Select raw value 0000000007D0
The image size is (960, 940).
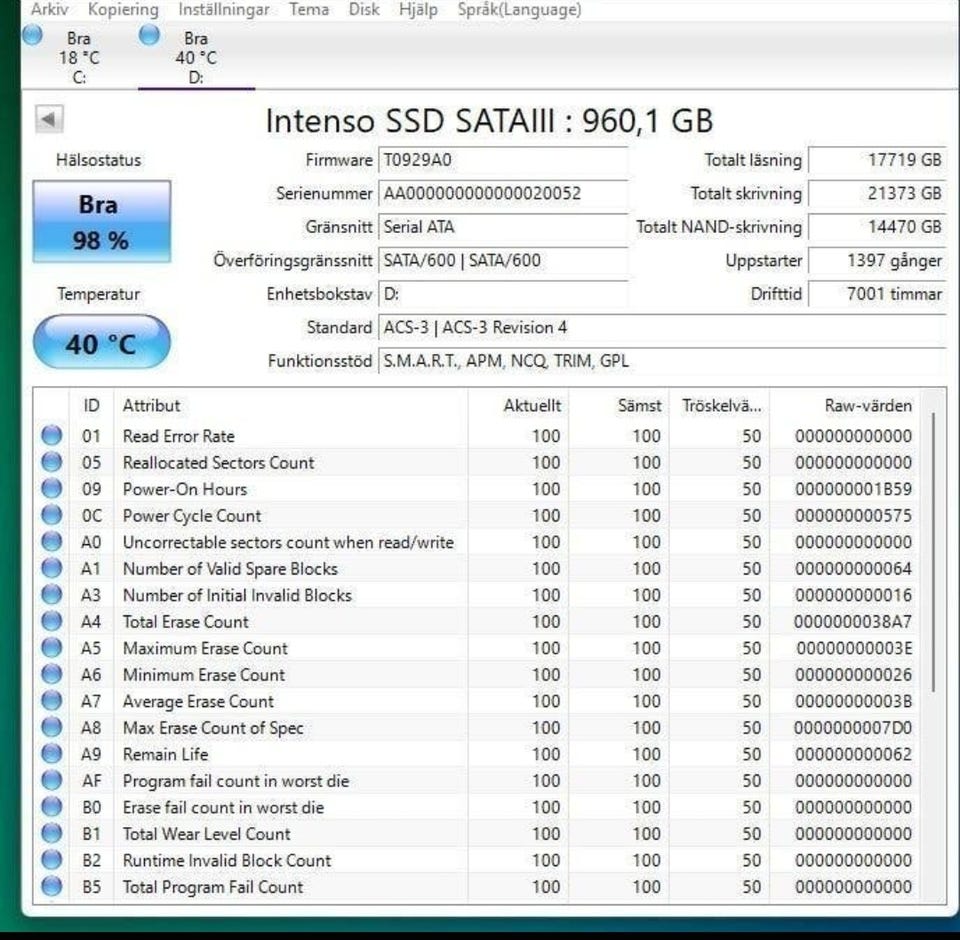point(853,728)
